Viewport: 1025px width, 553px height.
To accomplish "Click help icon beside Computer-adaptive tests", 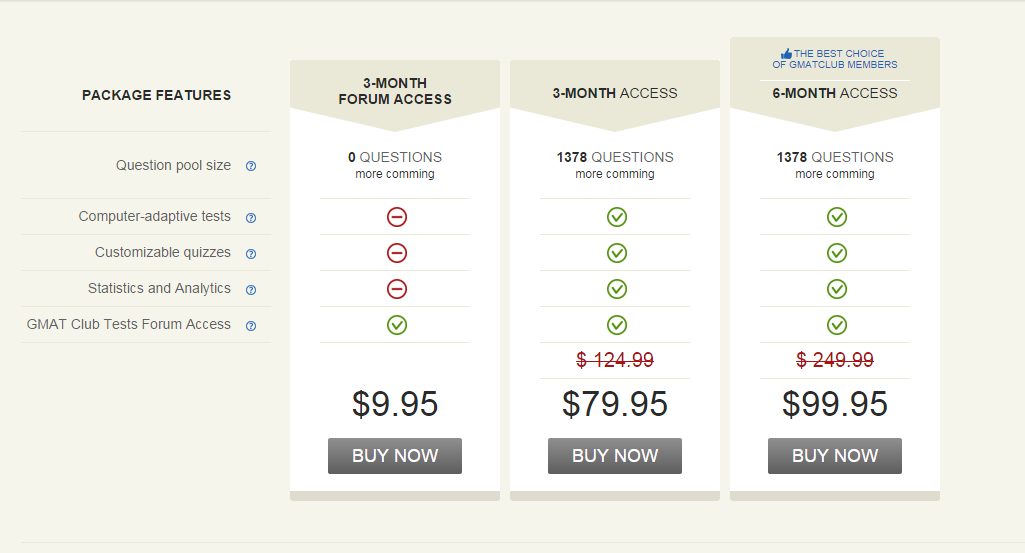I will click(251, 218).
